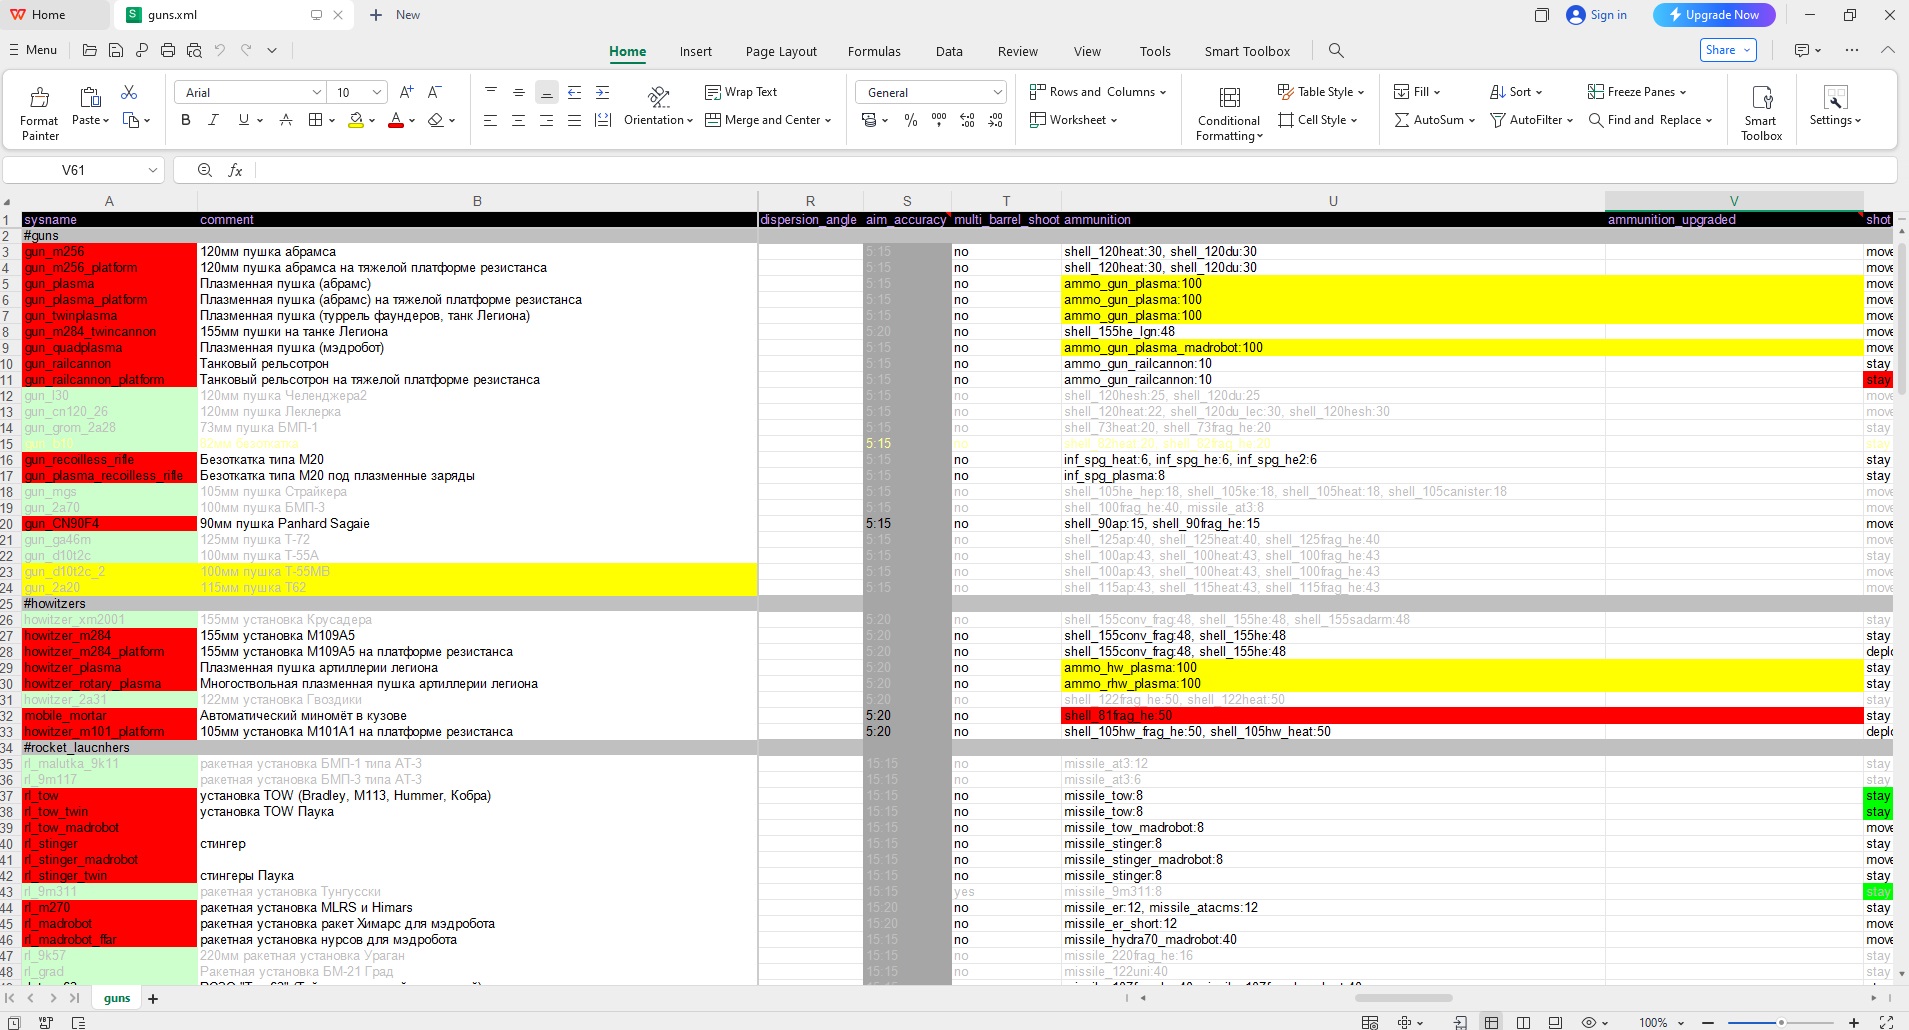Go to the first sheet arrow

[x=10, y=998]
